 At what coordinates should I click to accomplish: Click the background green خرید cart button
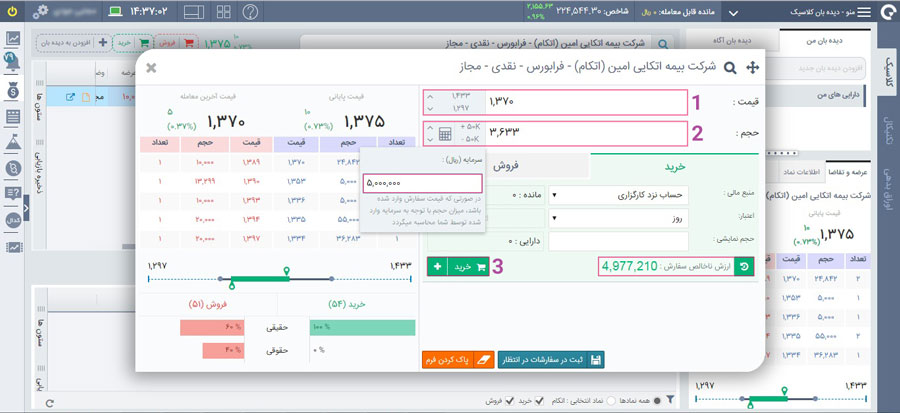pyautogui.click(x=132, y=43)
